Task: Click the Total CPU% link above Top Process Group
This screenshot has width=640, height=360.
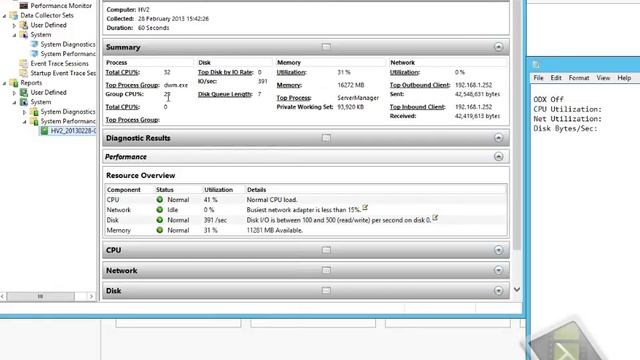Action: tap(122, 72)
